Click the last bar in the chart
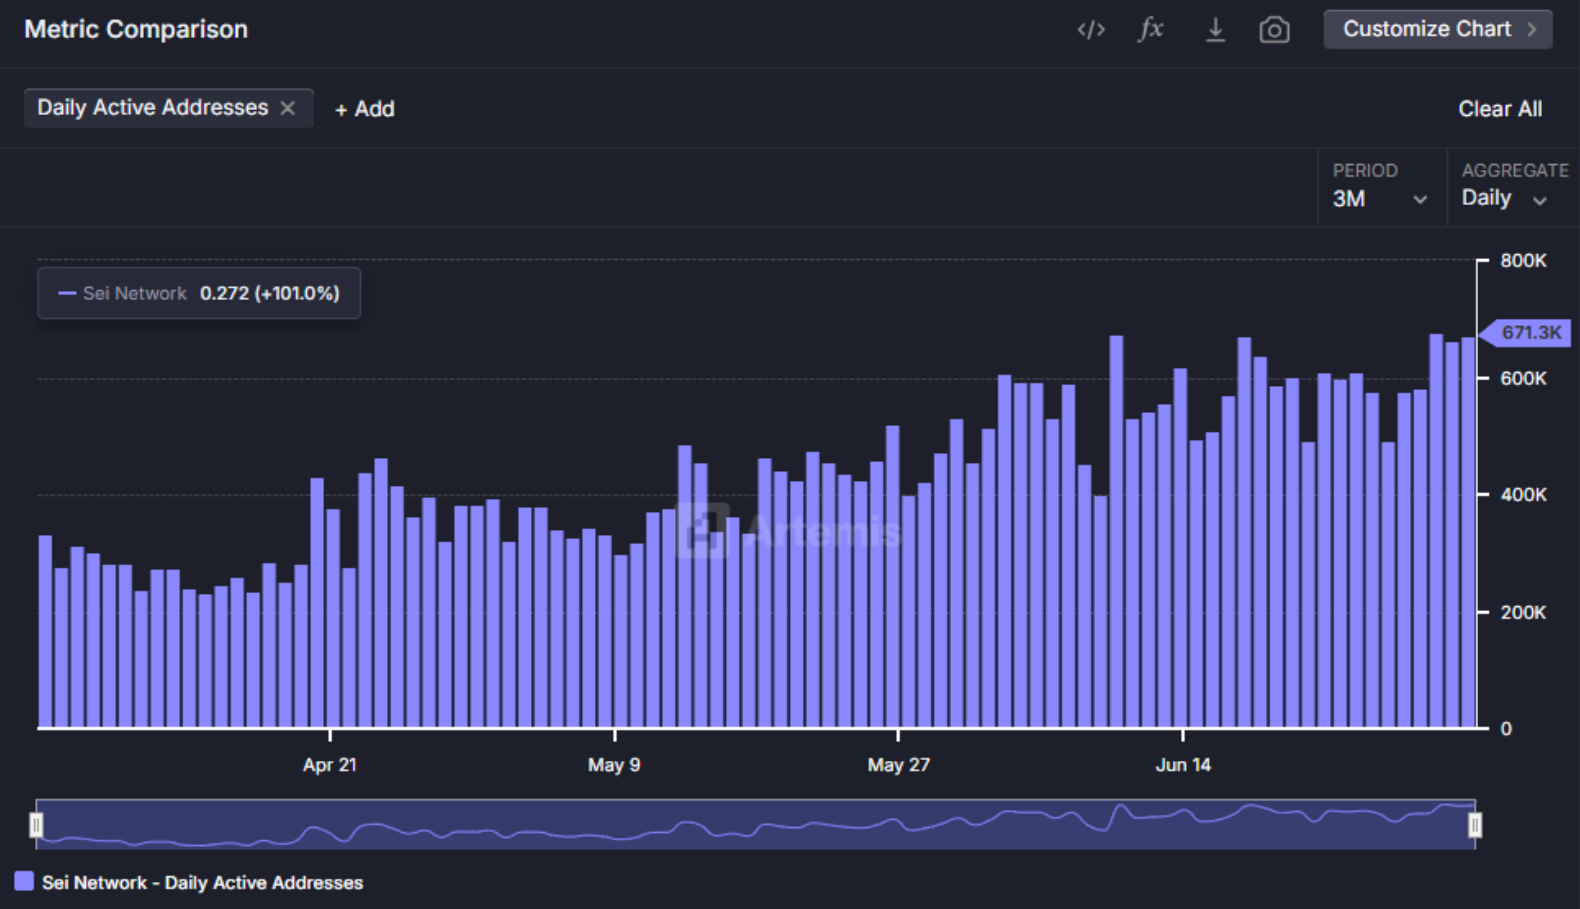This screenshot has height=909, width=1580. [1468, 532]
